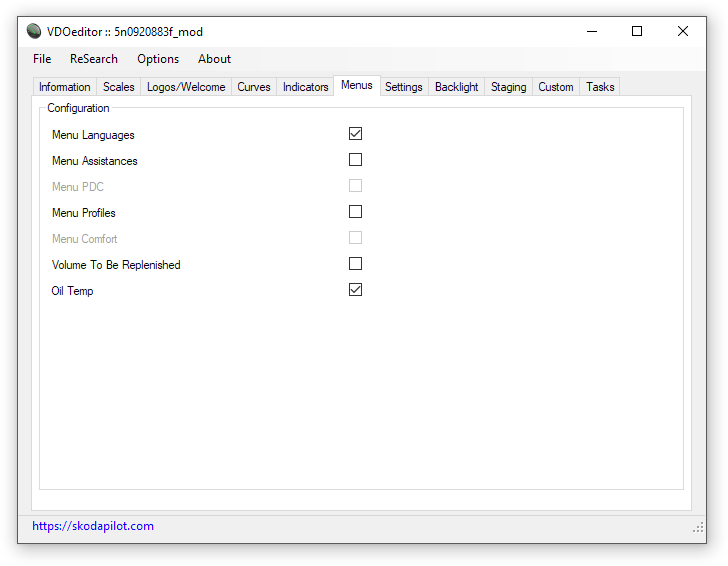Screen dimensions: 728x566
Task: Uncheck the Menu Languages checkbox
Action: click(x=355, y=134)
